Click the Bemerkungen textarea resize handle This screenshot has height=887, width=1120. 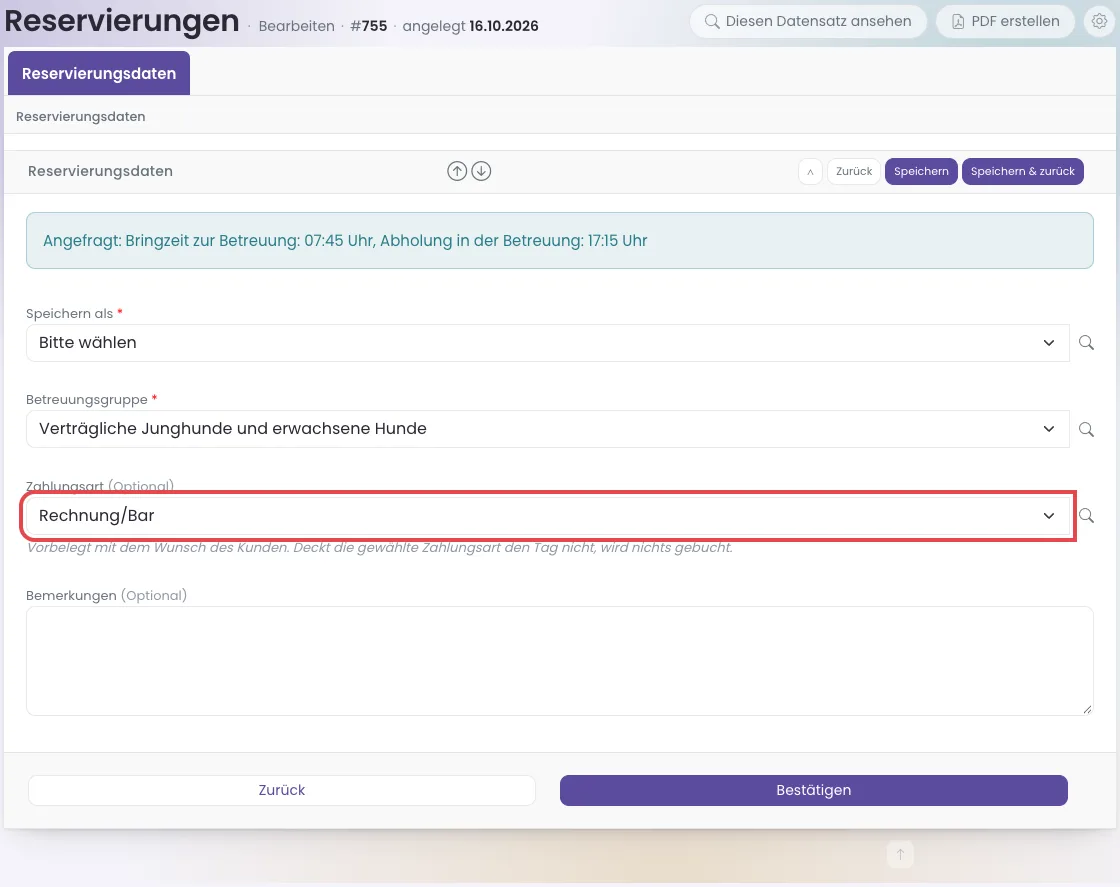pos(1087,709)
